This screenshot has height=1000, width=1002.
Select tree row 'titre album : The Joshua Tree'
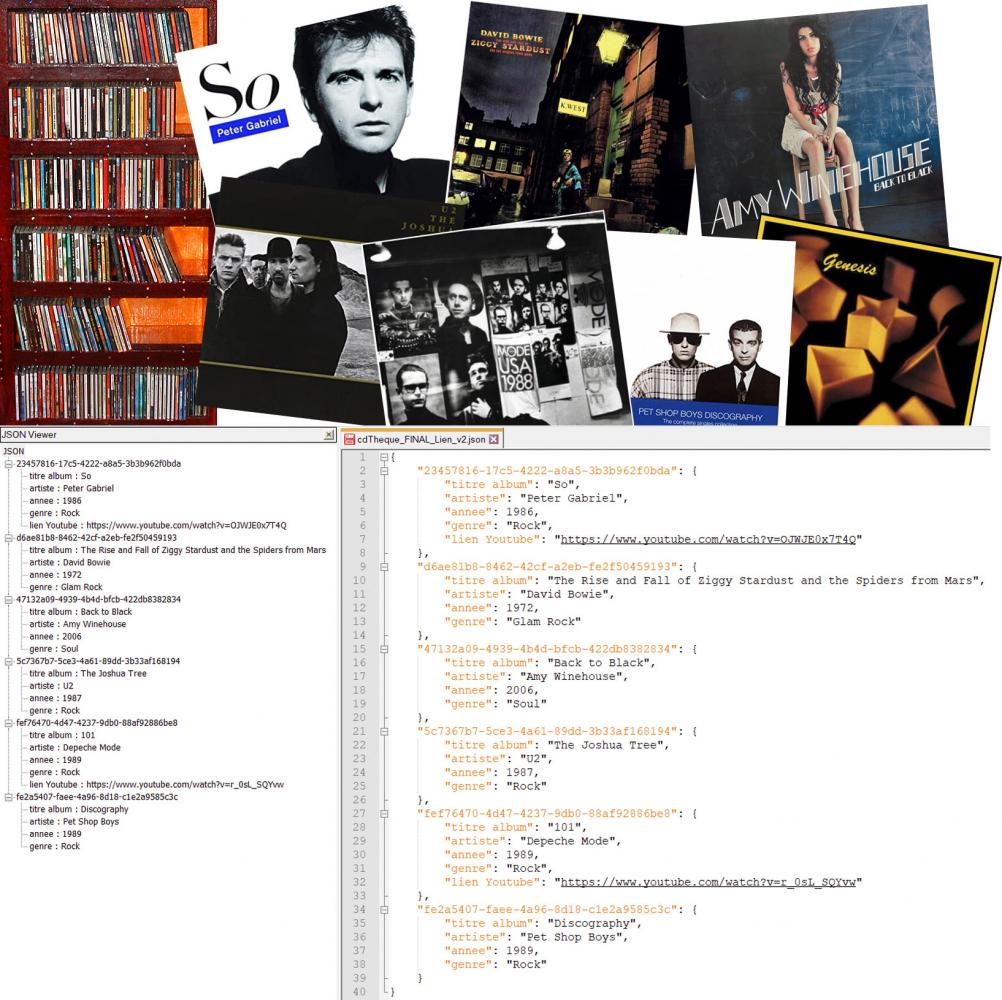[88, 673]
